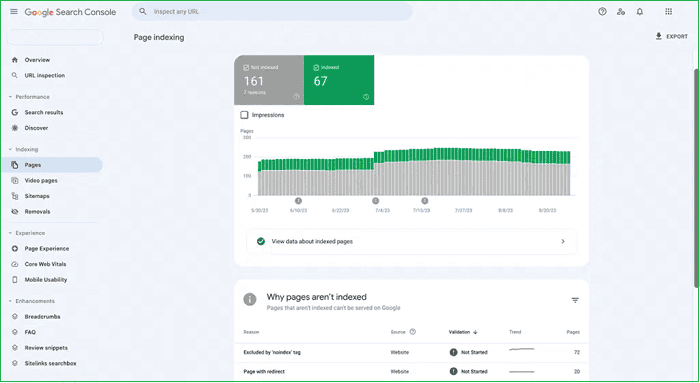Open Overview in the sidebar
Screen dimensions: 700x383
37,60
